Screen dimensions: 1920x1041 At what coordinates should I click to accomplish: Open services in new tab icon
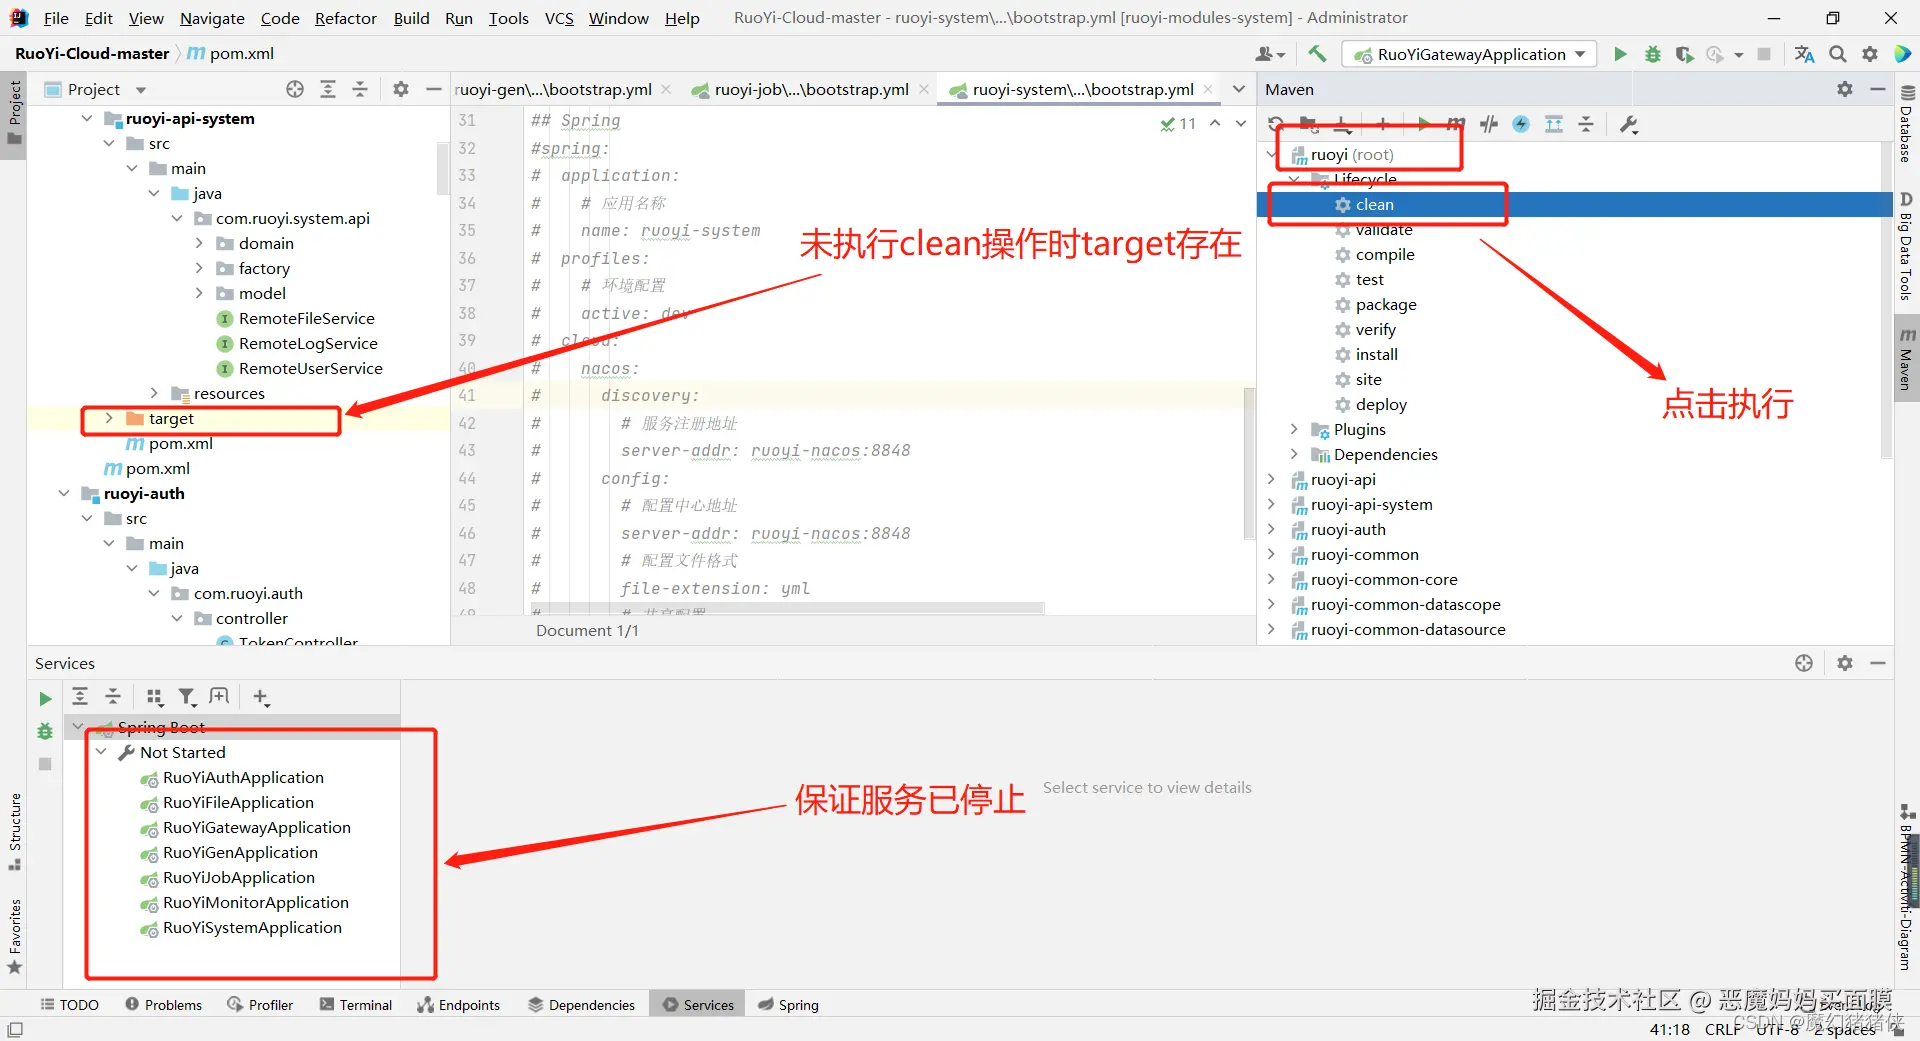click(220, 697)
